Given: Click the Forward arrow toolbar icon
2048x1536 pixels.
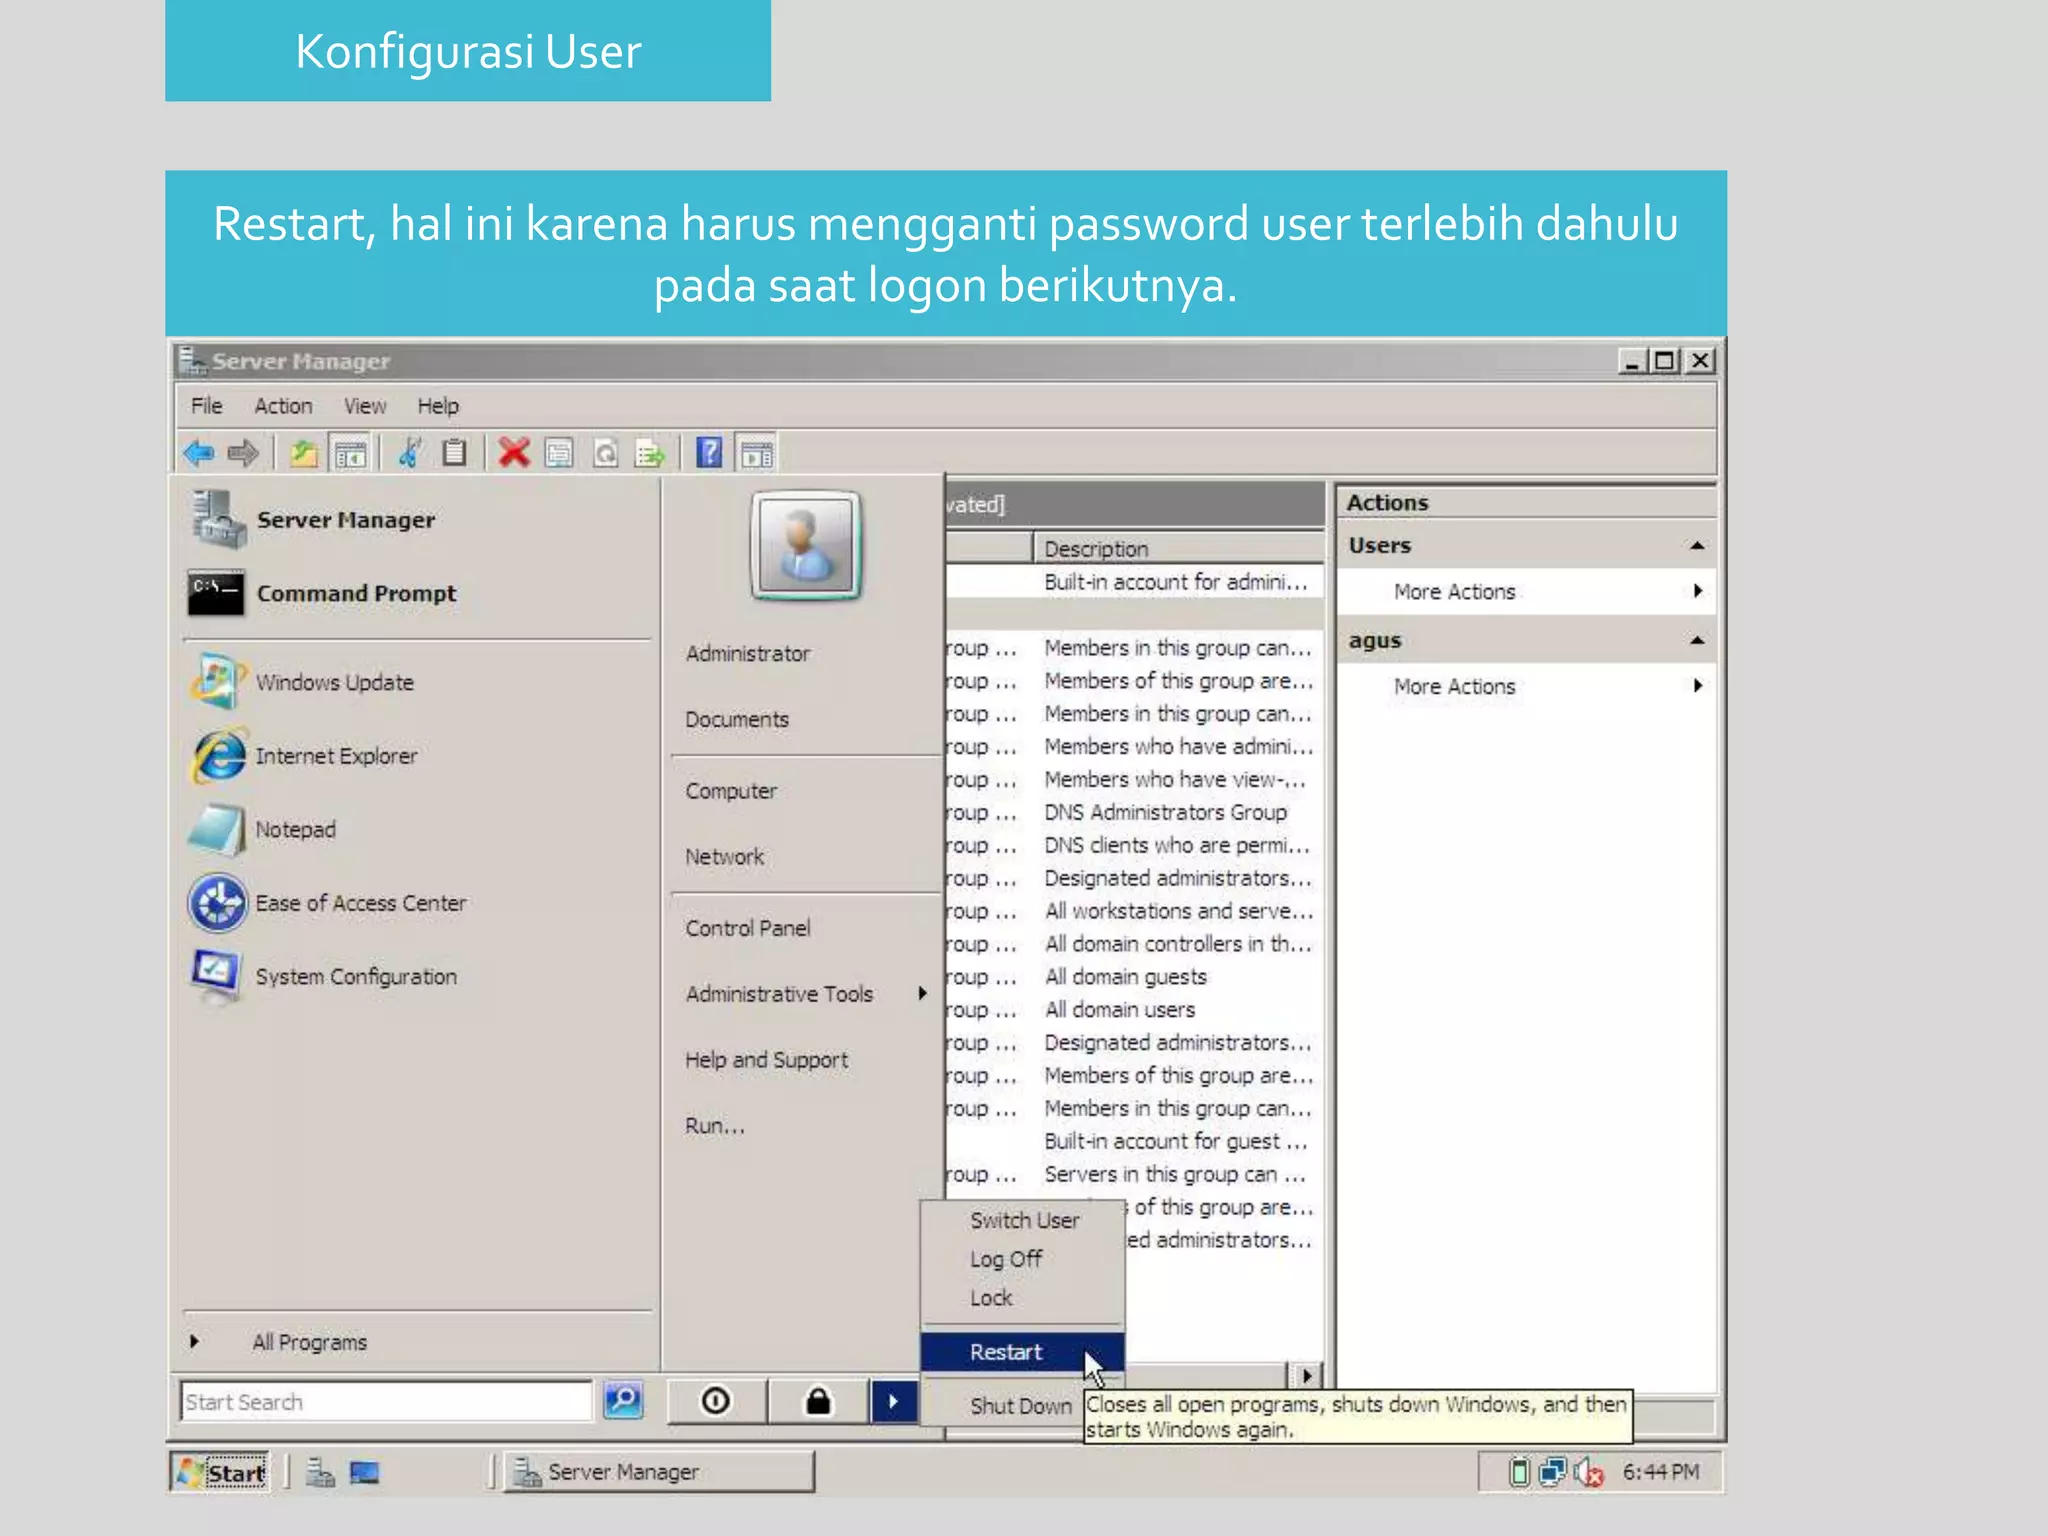Looking at the screenshot, I should point(243,453).
